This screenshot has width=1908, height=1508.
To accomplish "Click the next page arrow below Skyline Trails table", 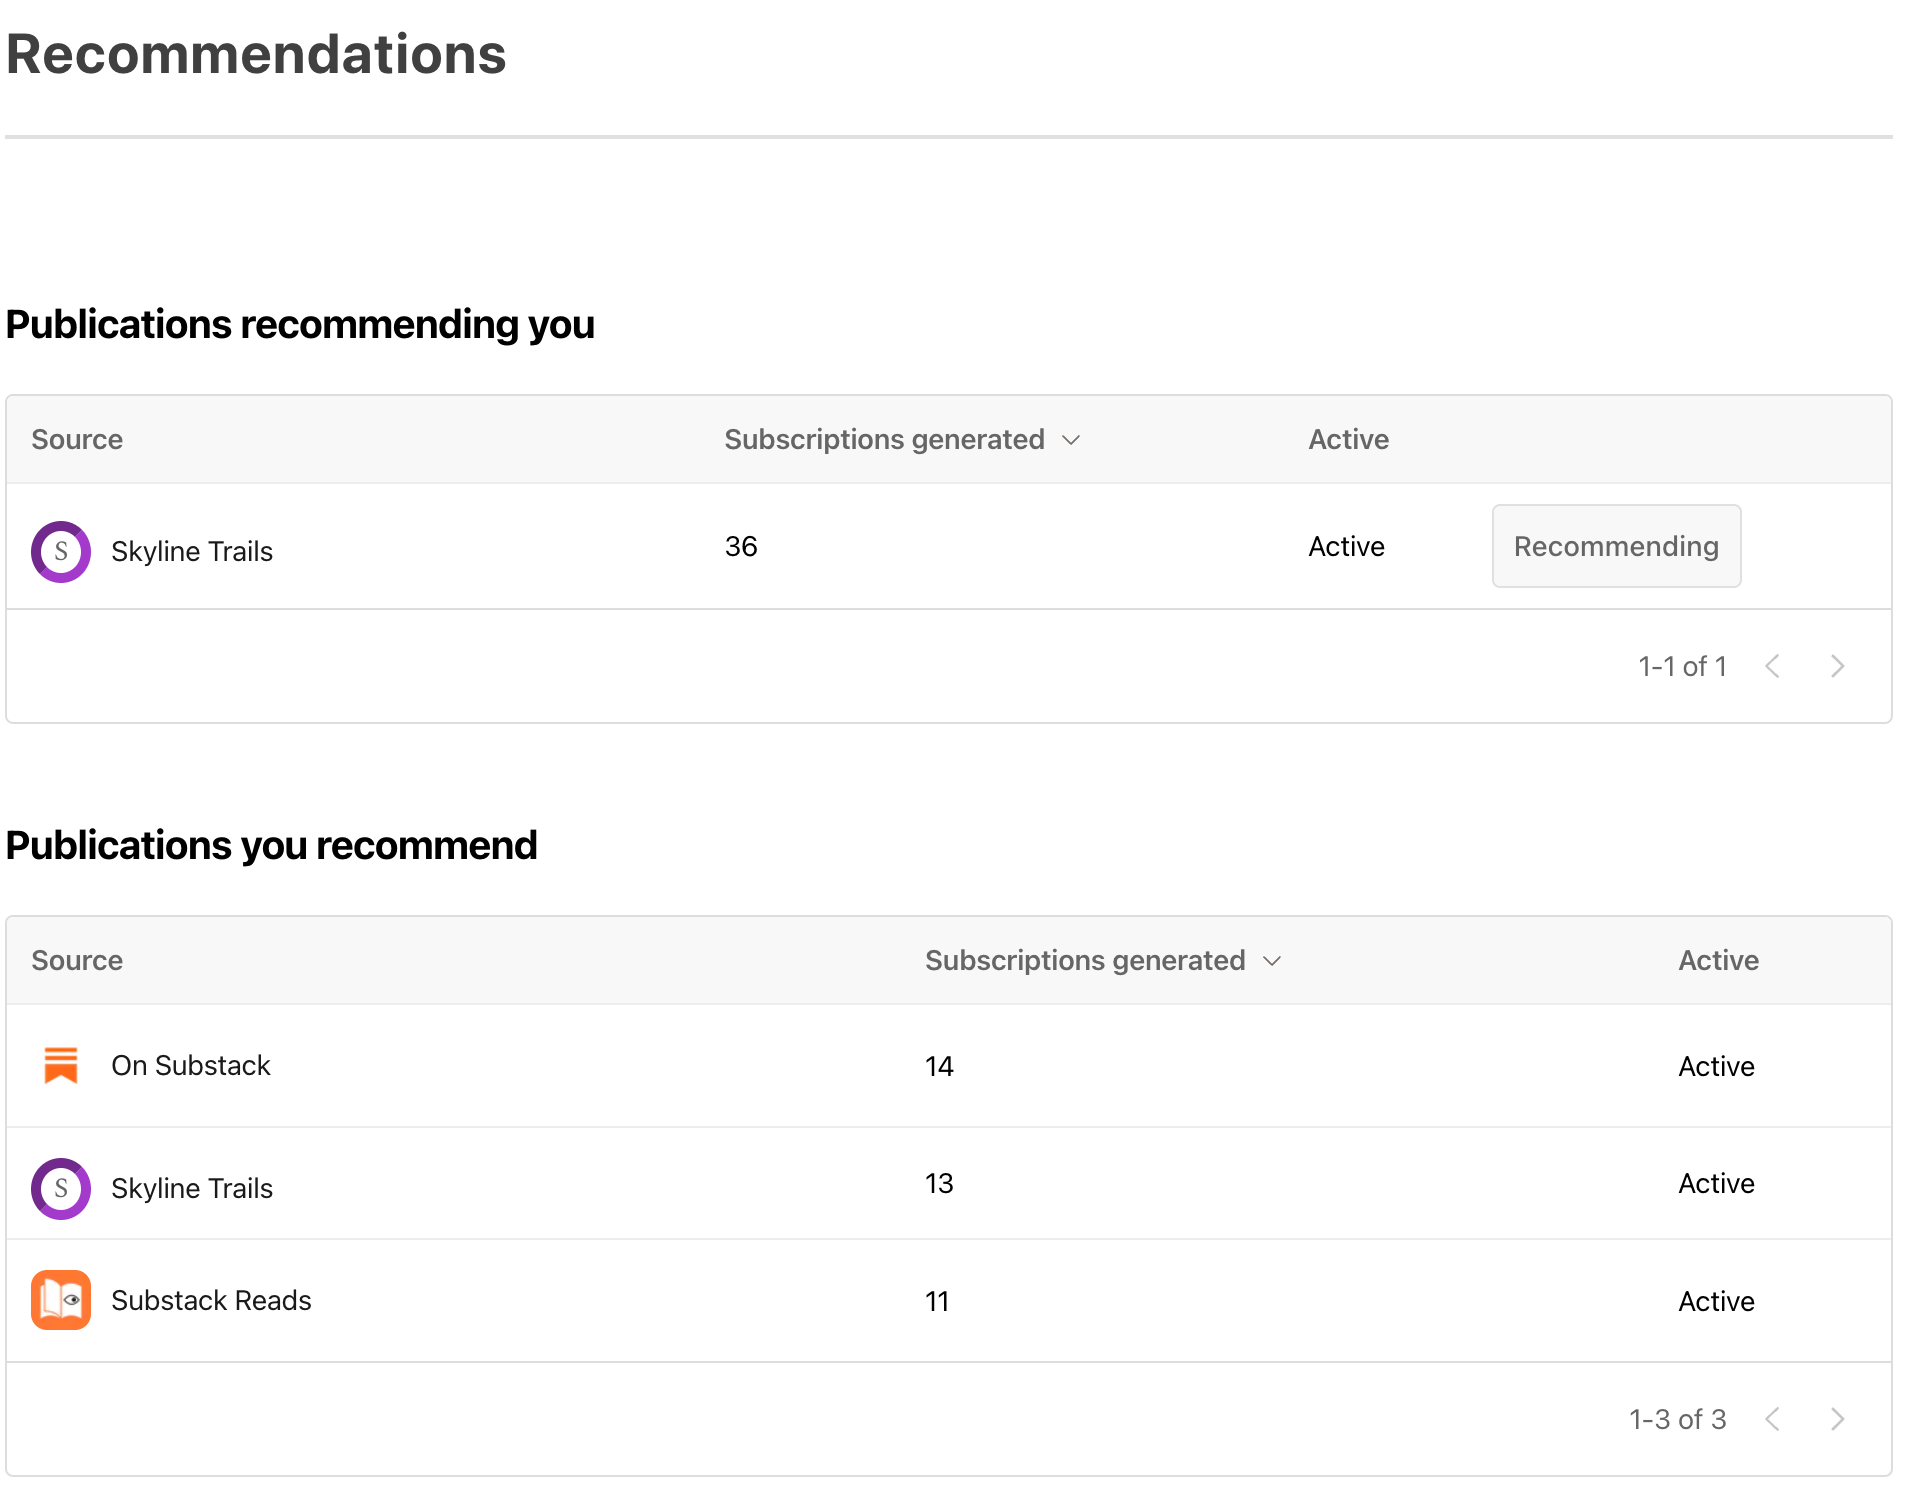I will [1838, 666].
